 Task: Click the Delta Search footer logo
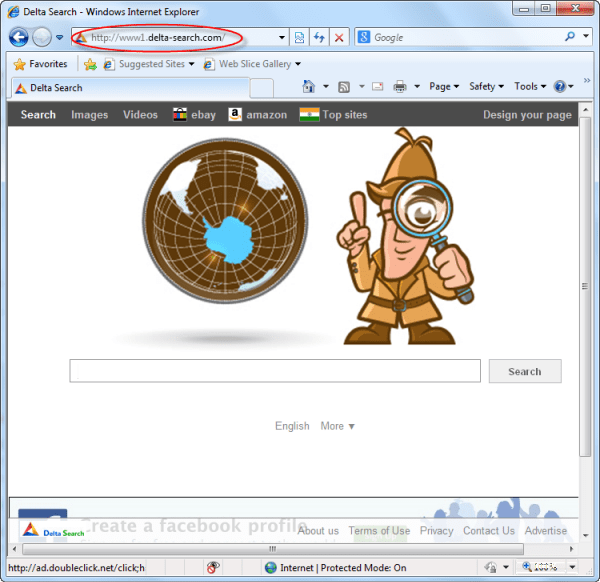click(53, 530)
